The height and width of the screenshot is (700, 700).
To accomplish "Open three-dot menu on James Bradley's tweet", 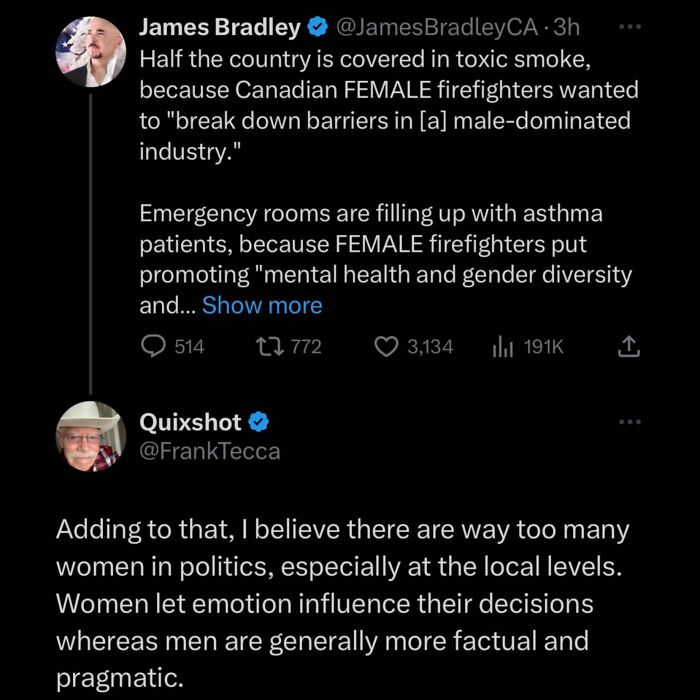I will coord(630,27).
